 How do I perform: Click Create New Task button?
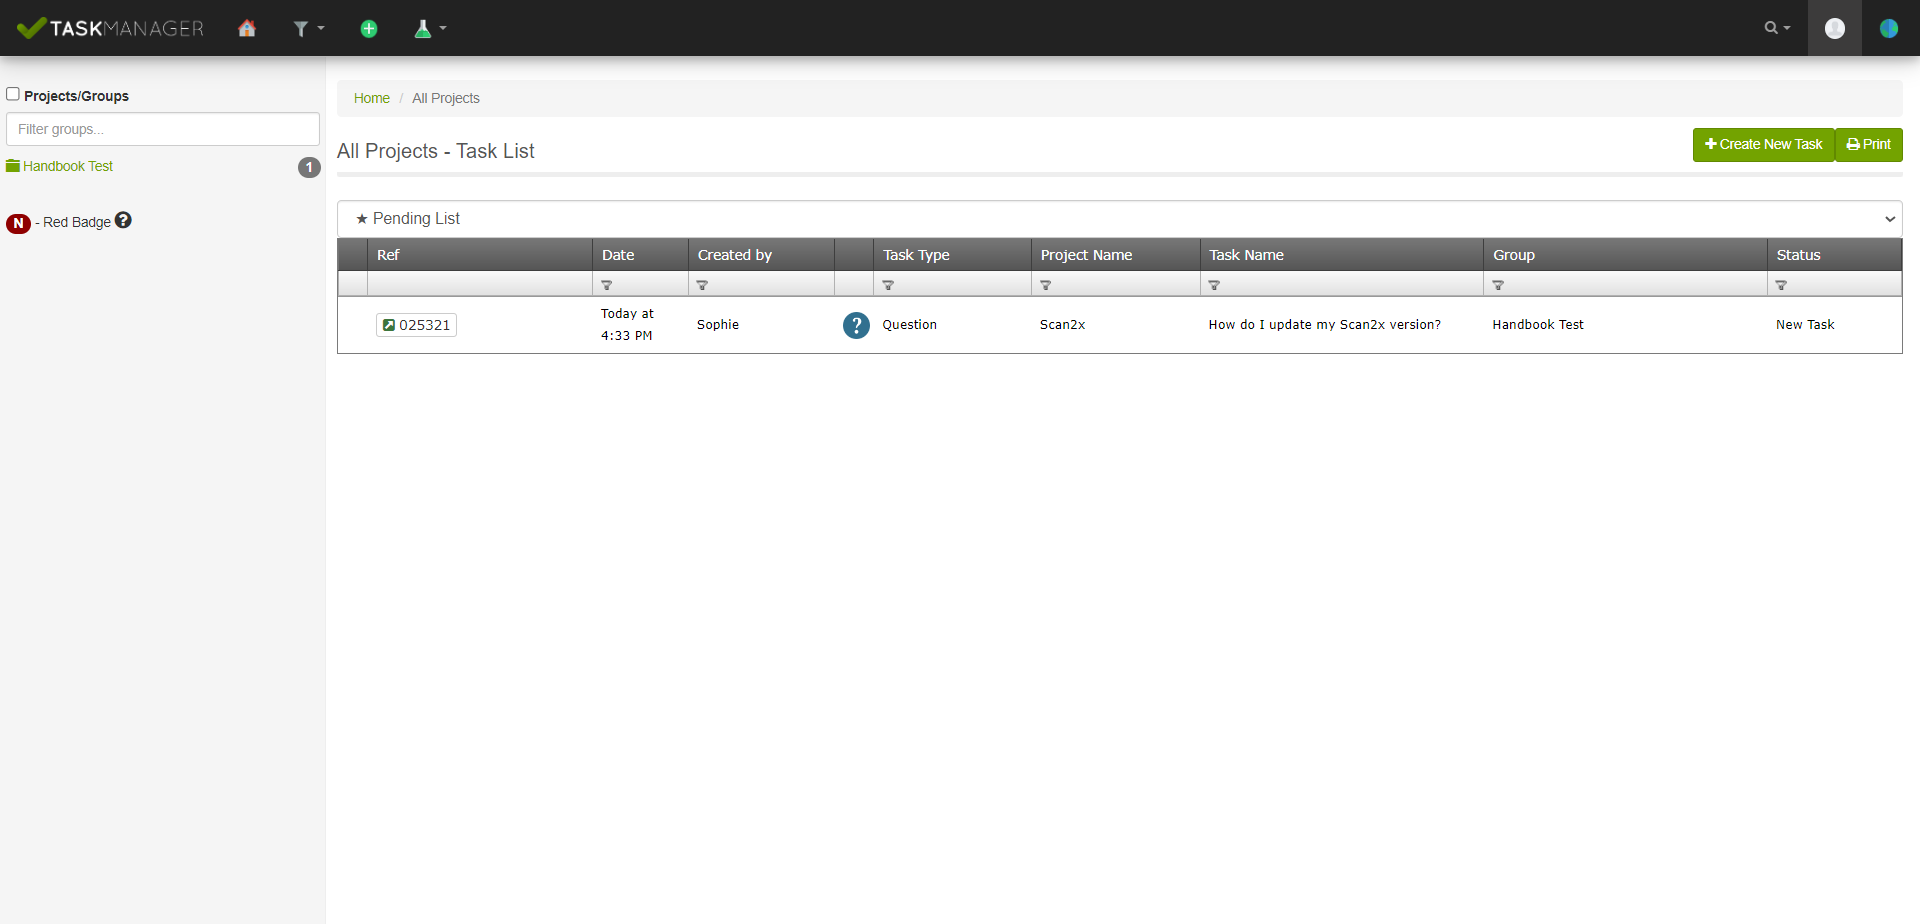coord(1763,145)
